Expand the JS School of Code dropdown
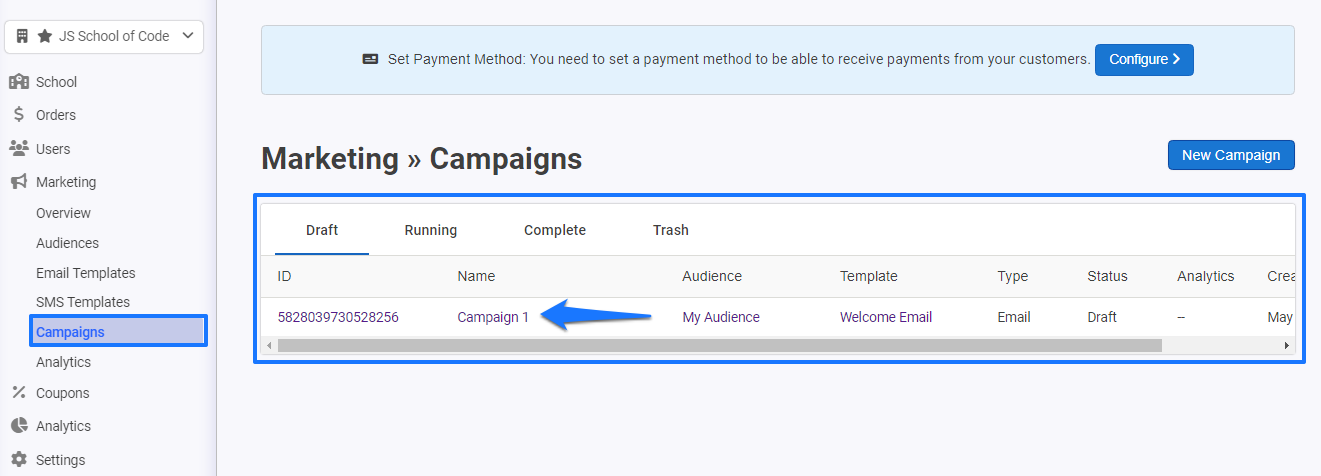The height and width of the screenshot is (476, 1321). pos(104,36)
